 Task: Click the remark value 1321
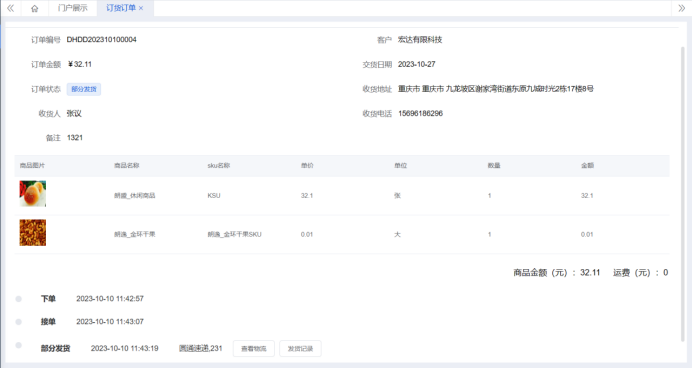[x=75, y=138]
